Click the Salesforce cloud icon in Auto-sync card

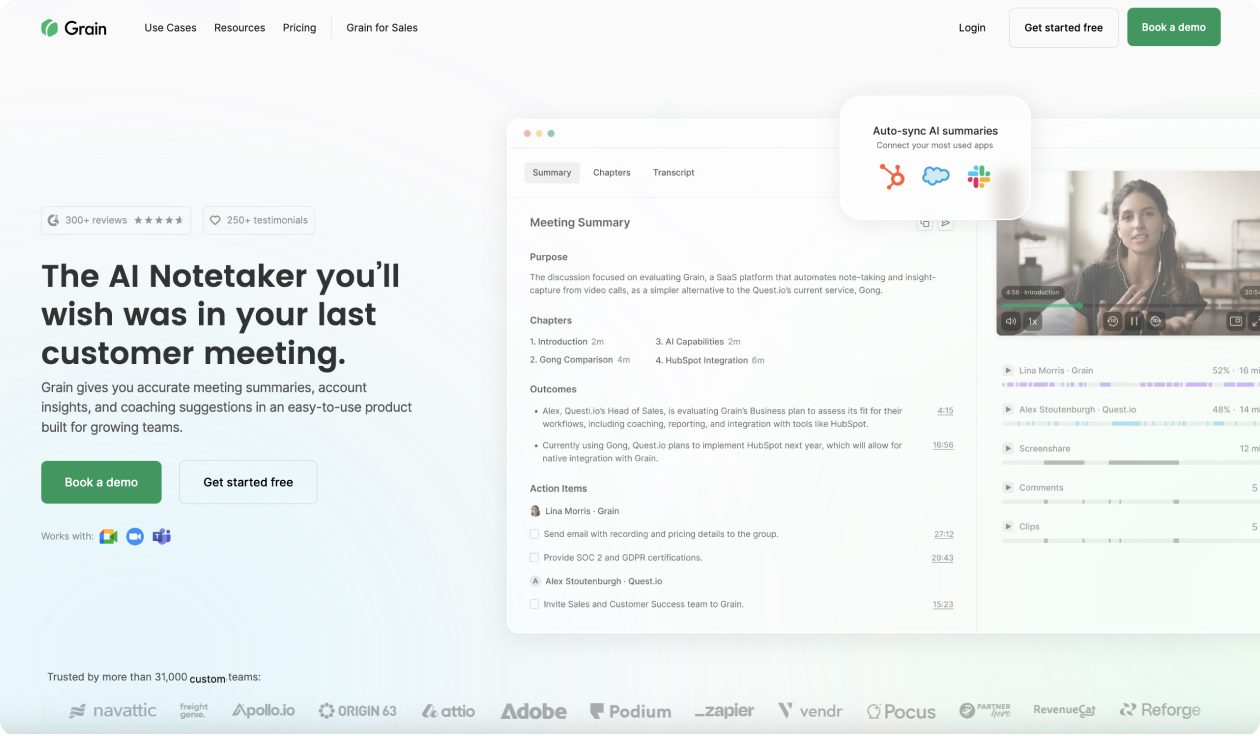[x=935, y=176]
